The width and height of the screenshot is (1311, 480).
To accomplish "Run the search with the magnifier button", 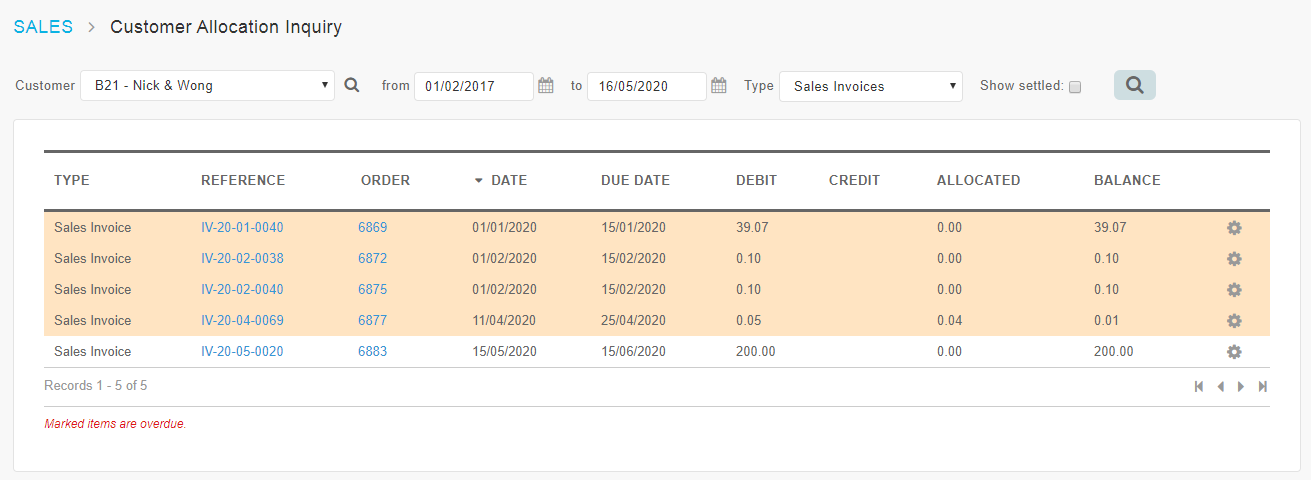I will pos(1135,85).
